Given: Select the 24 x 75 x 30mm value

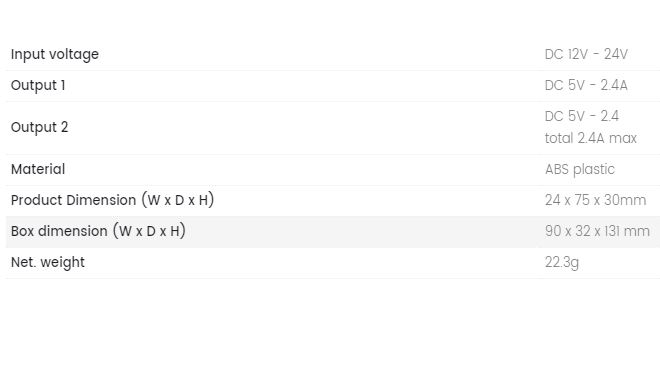Looking at the screenshot, I should (x=595, y=200).
